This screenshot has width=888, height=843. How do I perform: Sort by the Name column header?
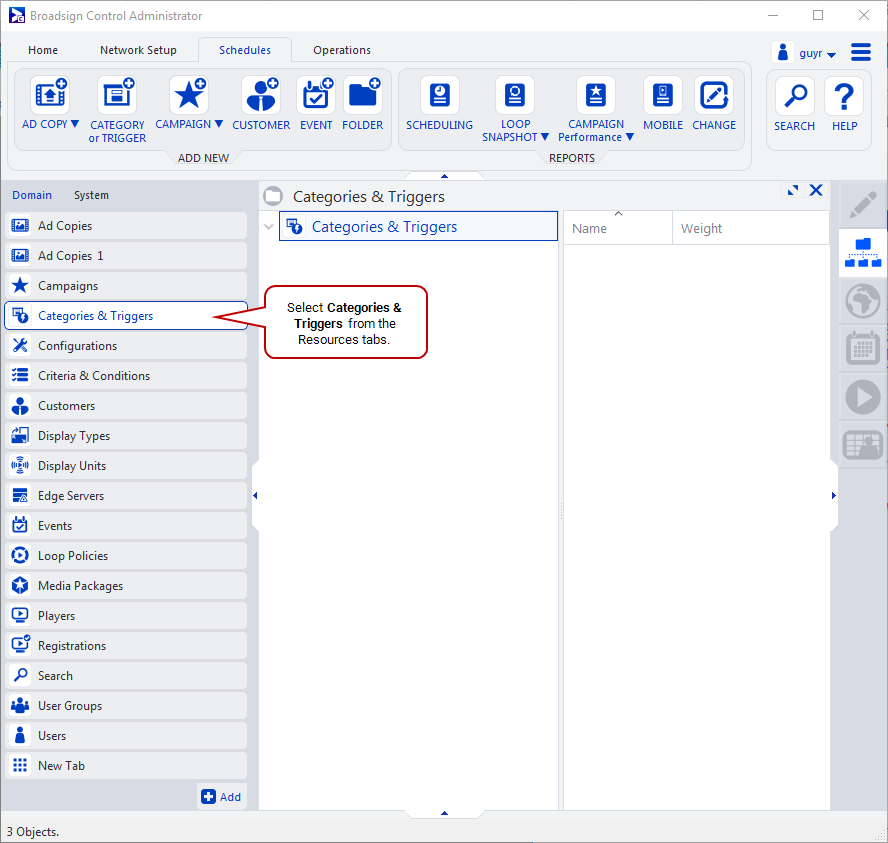pos(618,228)
